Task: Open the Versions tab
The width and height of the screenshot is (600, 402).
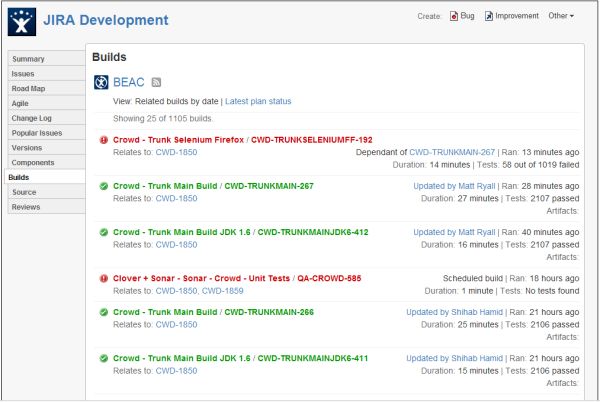Action: pos(46,148)
